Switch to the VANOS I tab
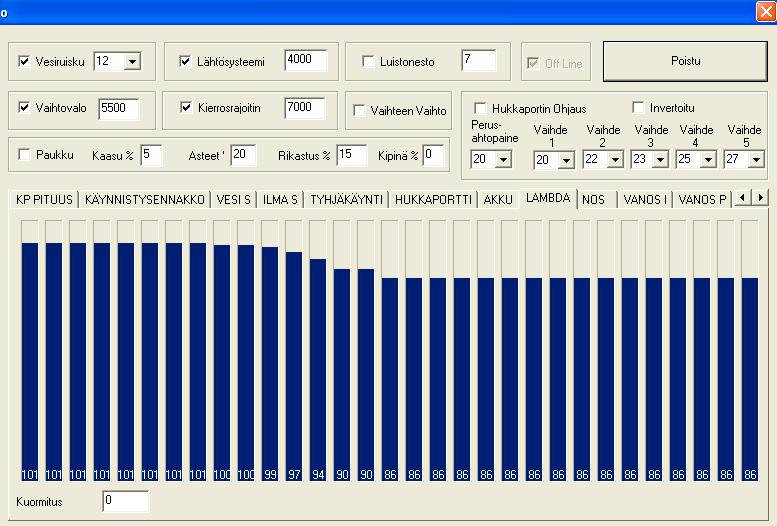The width and height of the screenshot is (777, 526). [645, 199]
